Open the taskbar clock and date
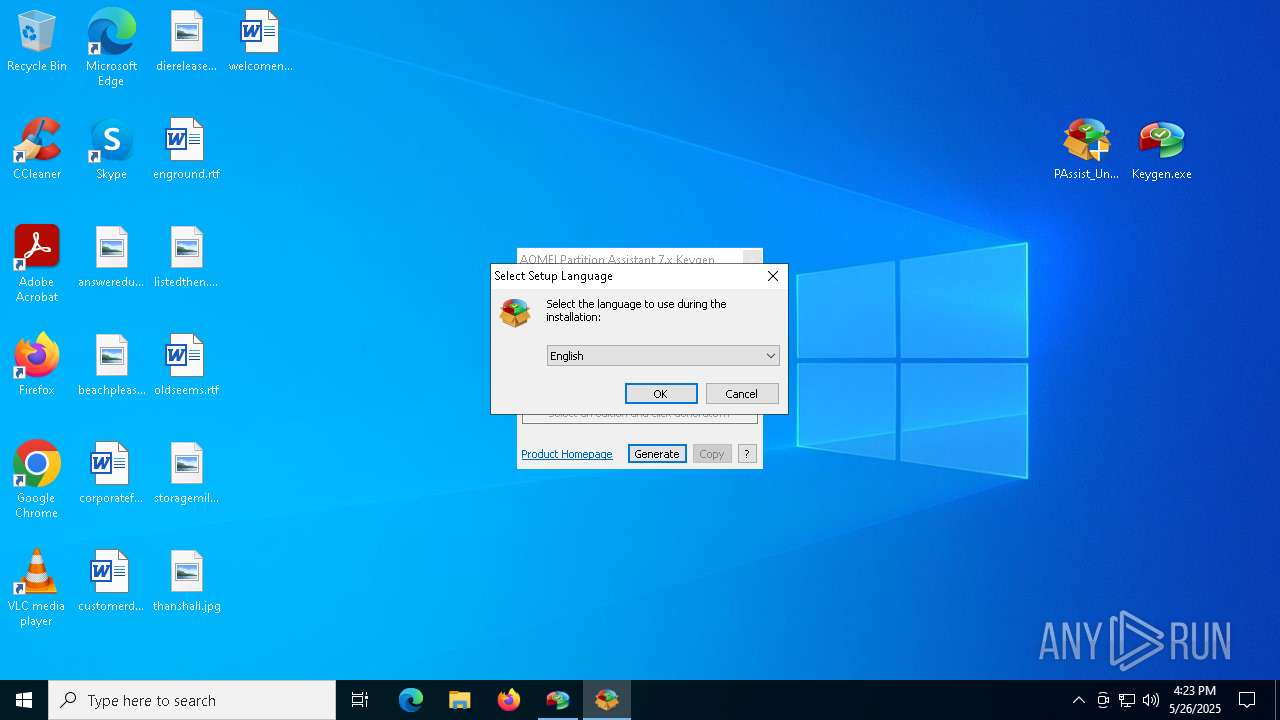The height and width of the screenshot is (720, 1280). pos(1195,700)
